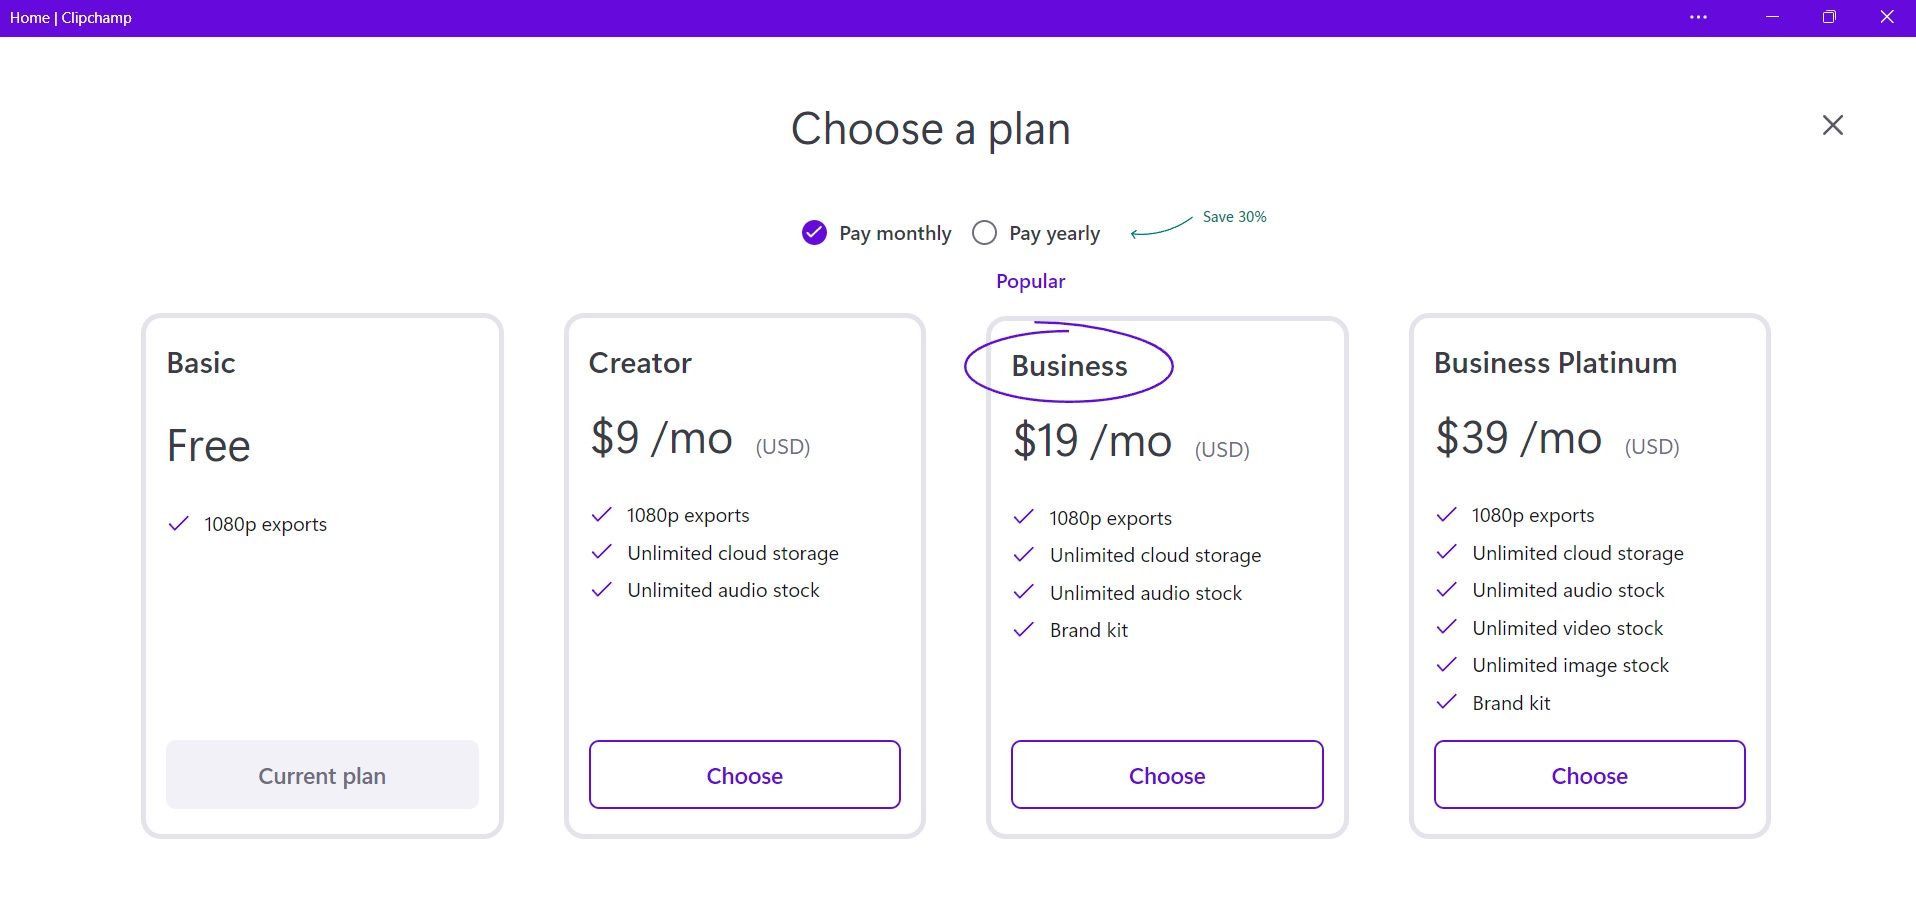Click the Home | Clipchamp title bar label
The height and width of the screenshot is (919, 1916).
tap(70, 17)
